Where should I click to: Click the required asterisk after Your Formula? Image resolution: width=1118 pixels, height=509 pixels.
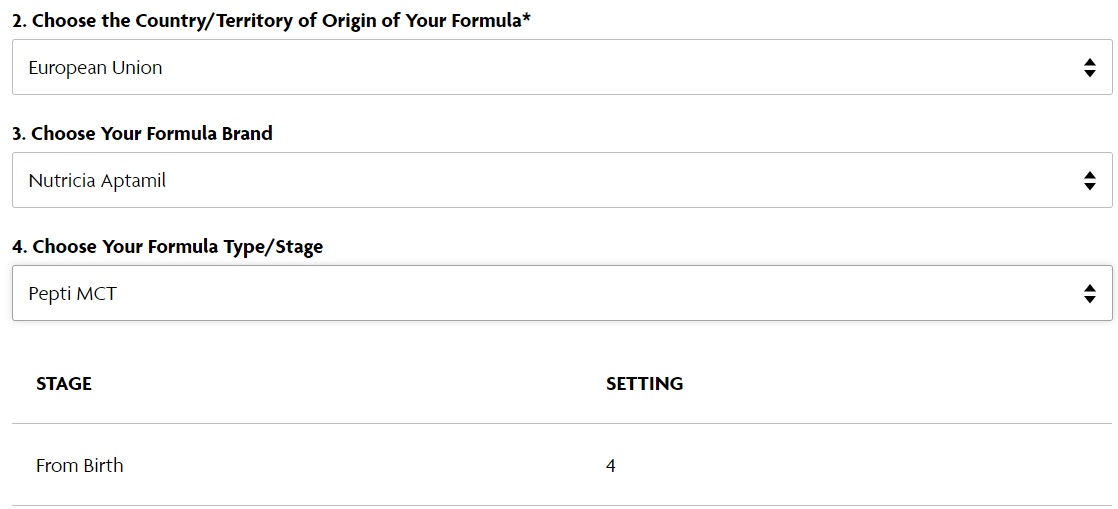(x=527, y=19)
